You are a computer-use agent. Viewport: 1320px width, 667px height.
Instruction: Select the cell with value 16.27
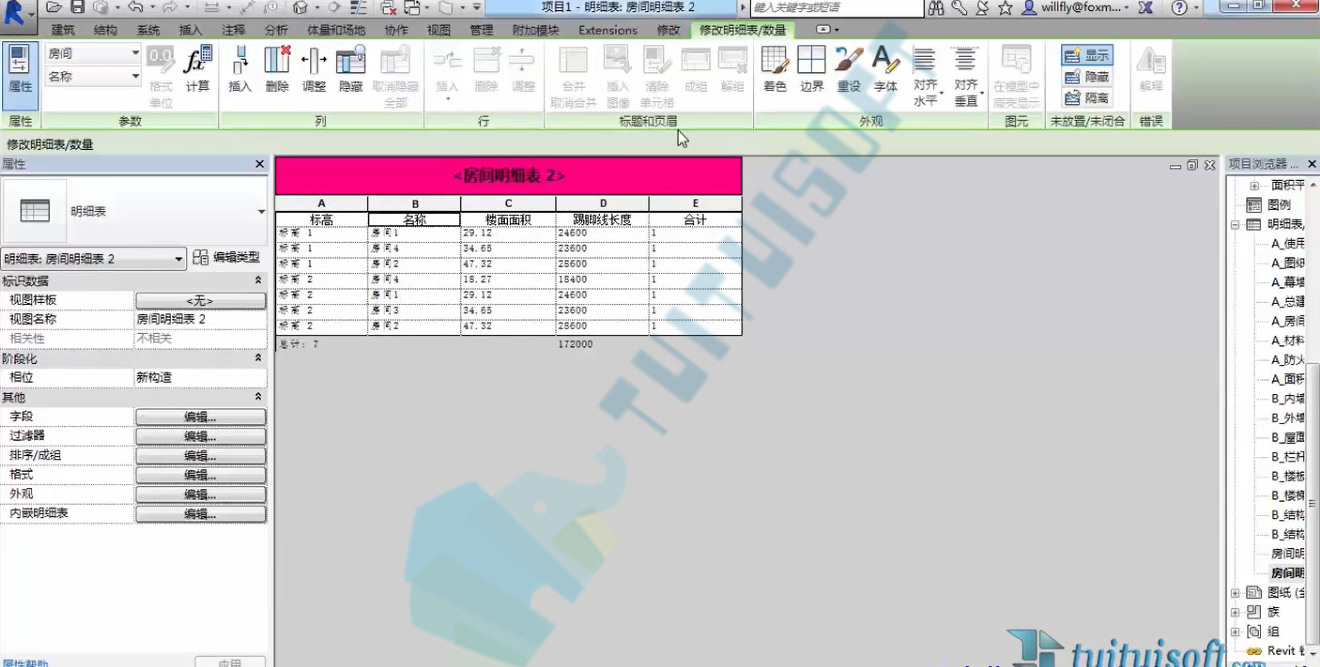(x=508, y=279)
